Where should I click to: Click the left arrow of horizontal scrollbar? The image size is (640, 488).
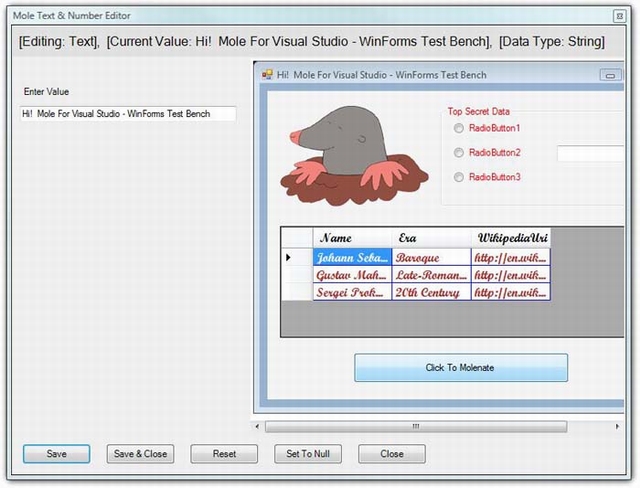coord(257,426)
